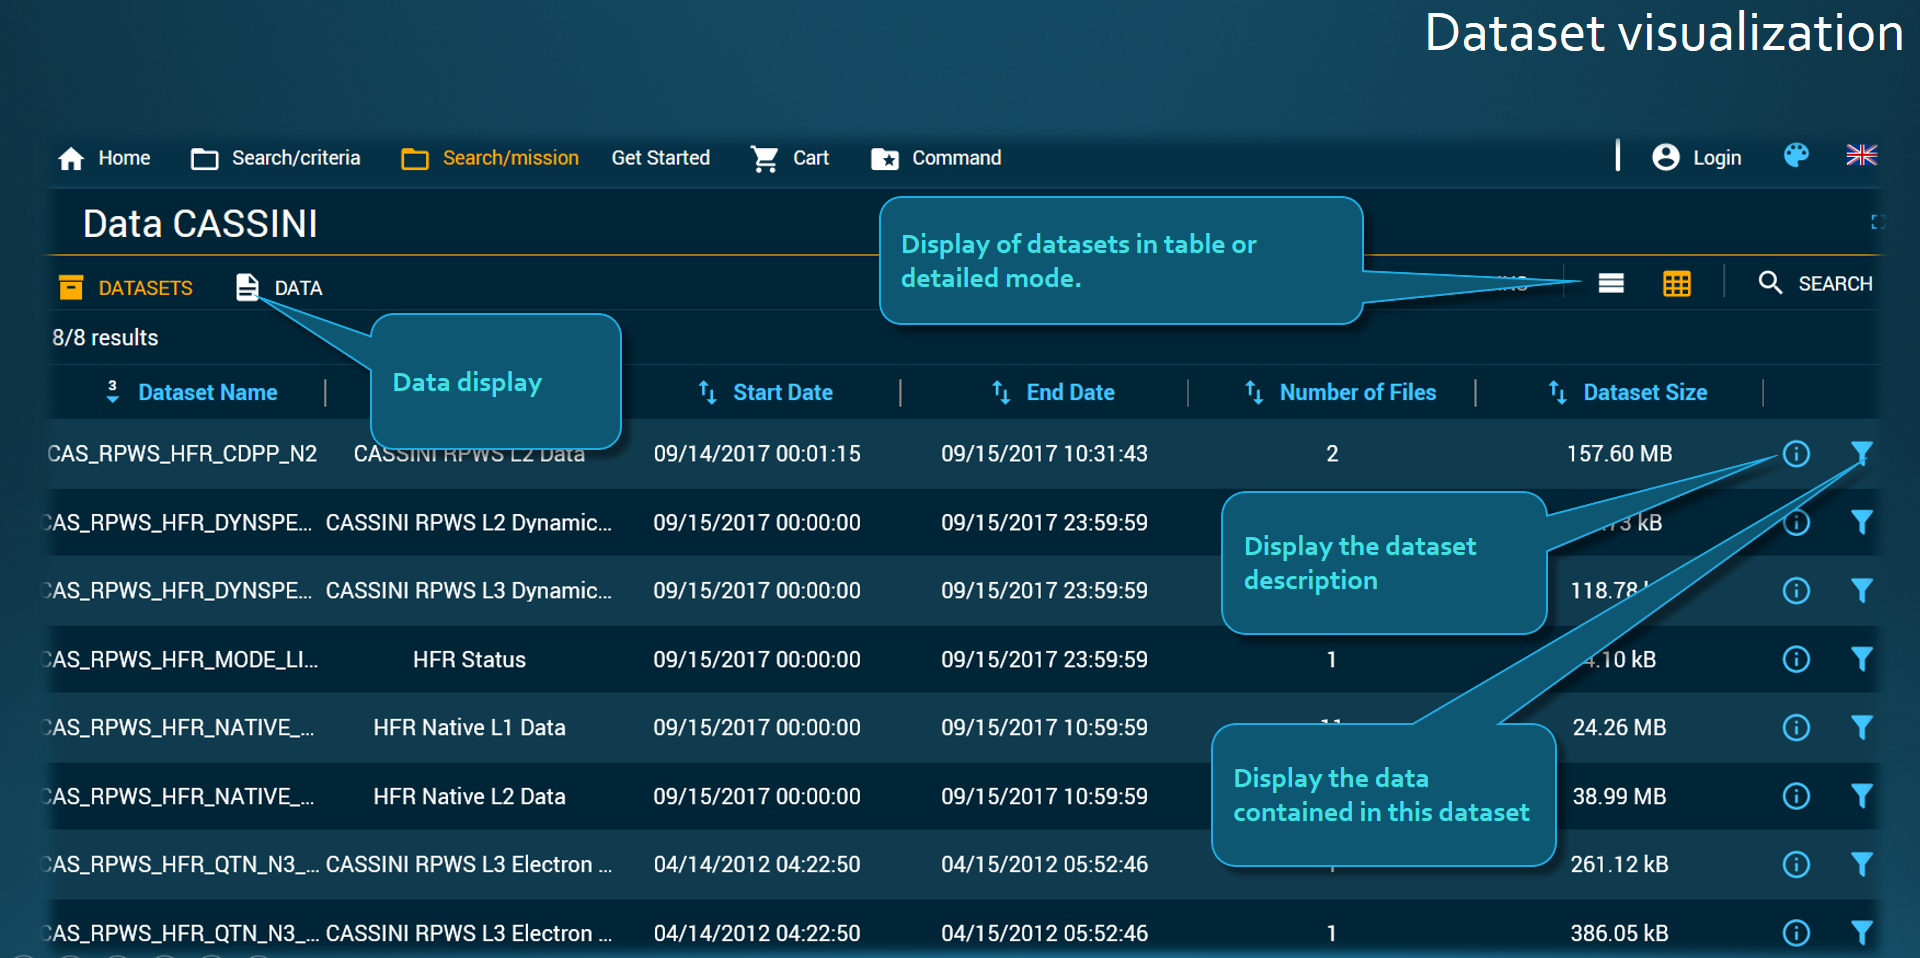1920x958 pixels.
Task: Show info for HFR Status dataset
Action: point(1796,659)
